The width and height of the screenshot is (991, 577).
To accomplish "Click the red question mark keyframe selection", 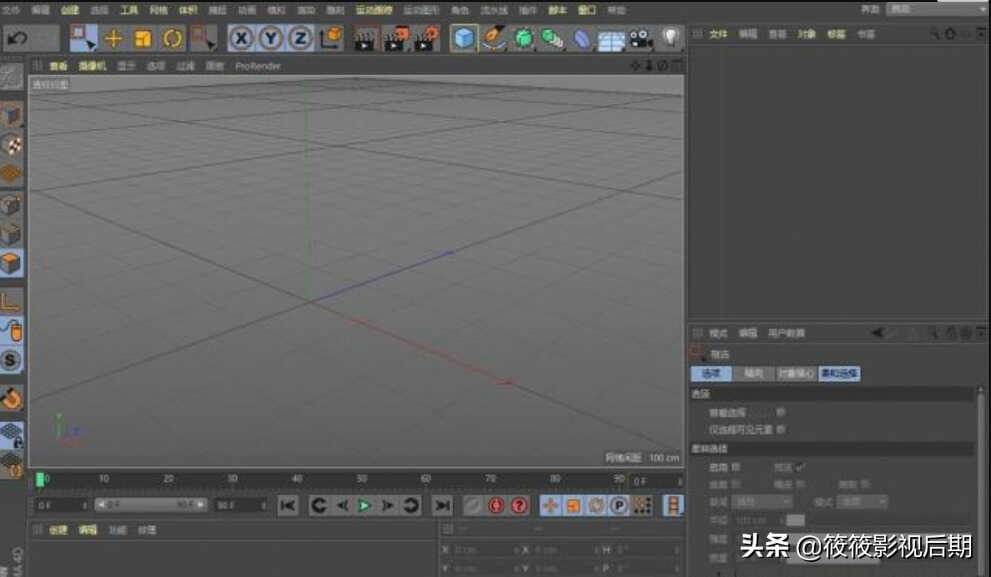I will (520, 505).
